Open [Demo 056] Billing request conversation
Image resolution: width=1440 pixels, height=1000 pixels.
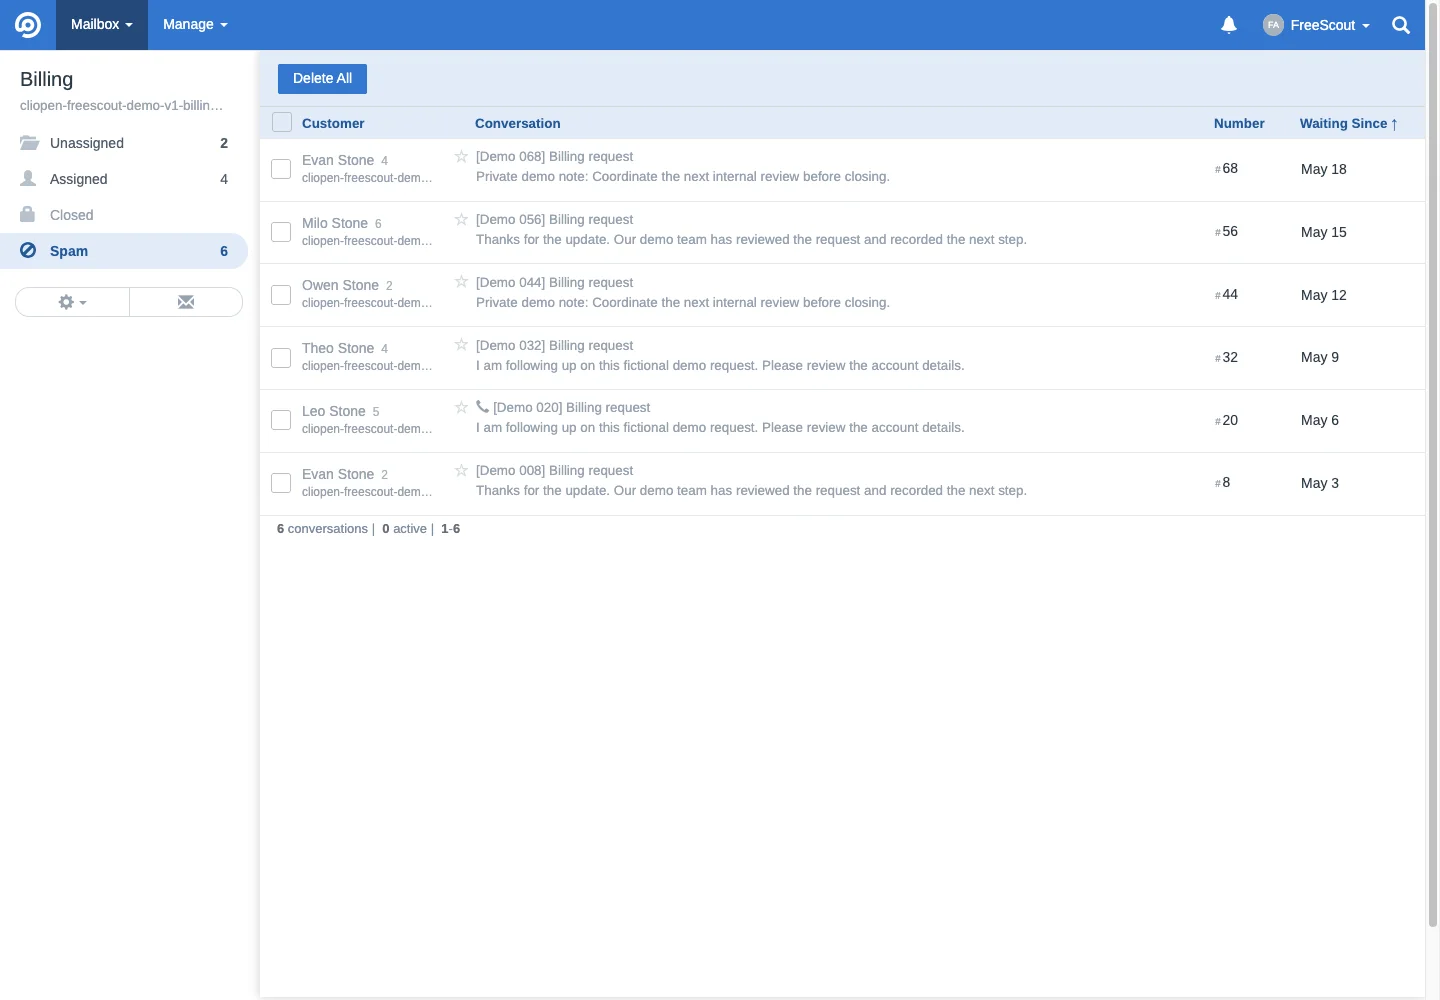[x=554, y=219]
